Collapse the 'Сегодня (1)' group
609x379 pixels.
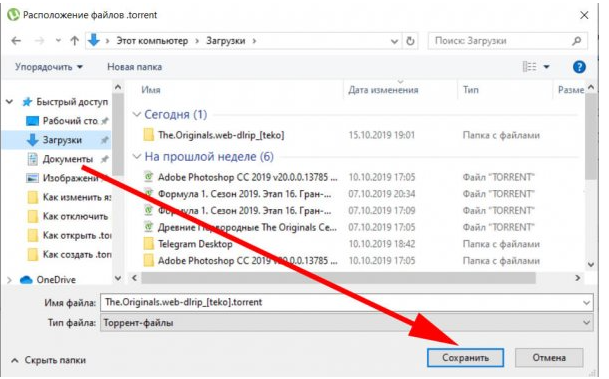point(136,115)
